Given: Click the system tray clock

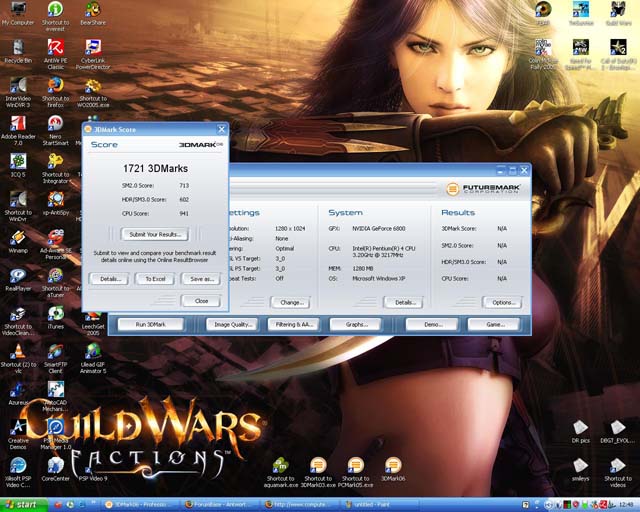Looking at the screenshot, I should [628, 505].
